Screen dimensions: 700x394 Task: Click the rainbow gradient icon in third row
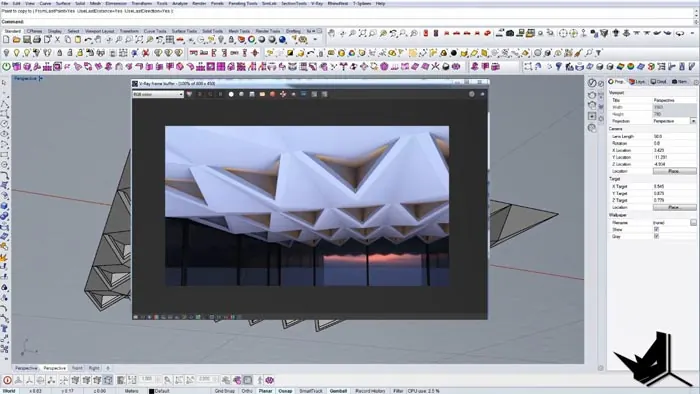pyautogui.click(x=620, y=67)
